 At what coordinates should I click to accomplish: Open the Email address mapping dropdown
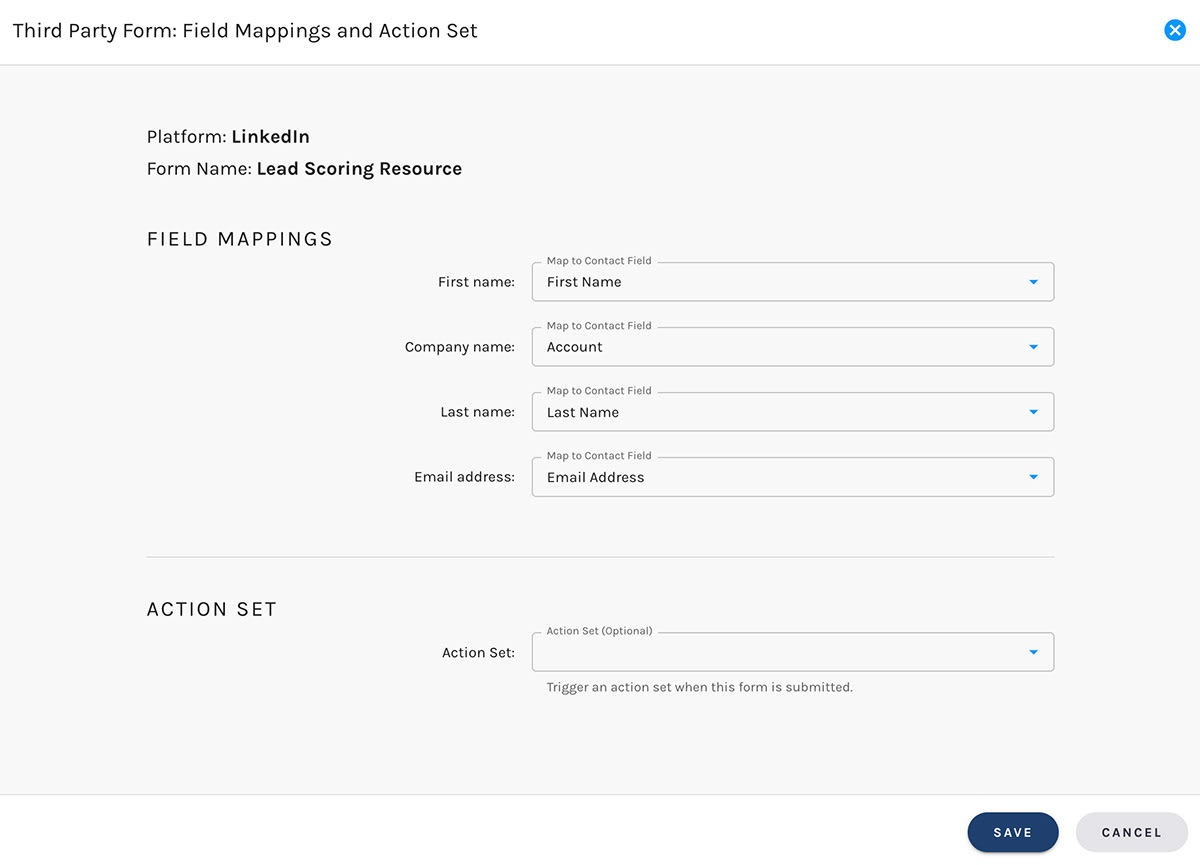(790, 477)
